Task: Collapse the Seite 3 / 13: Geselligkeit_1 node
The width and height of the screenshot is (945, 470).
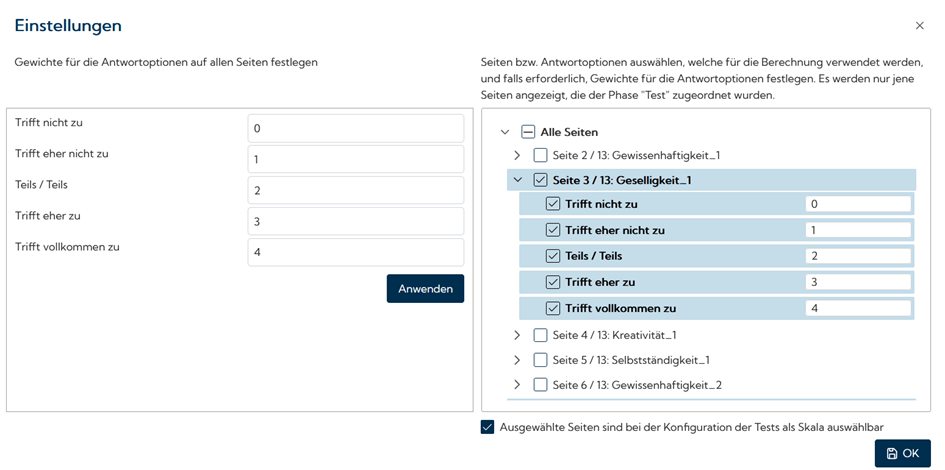Action: pos(517,181)
